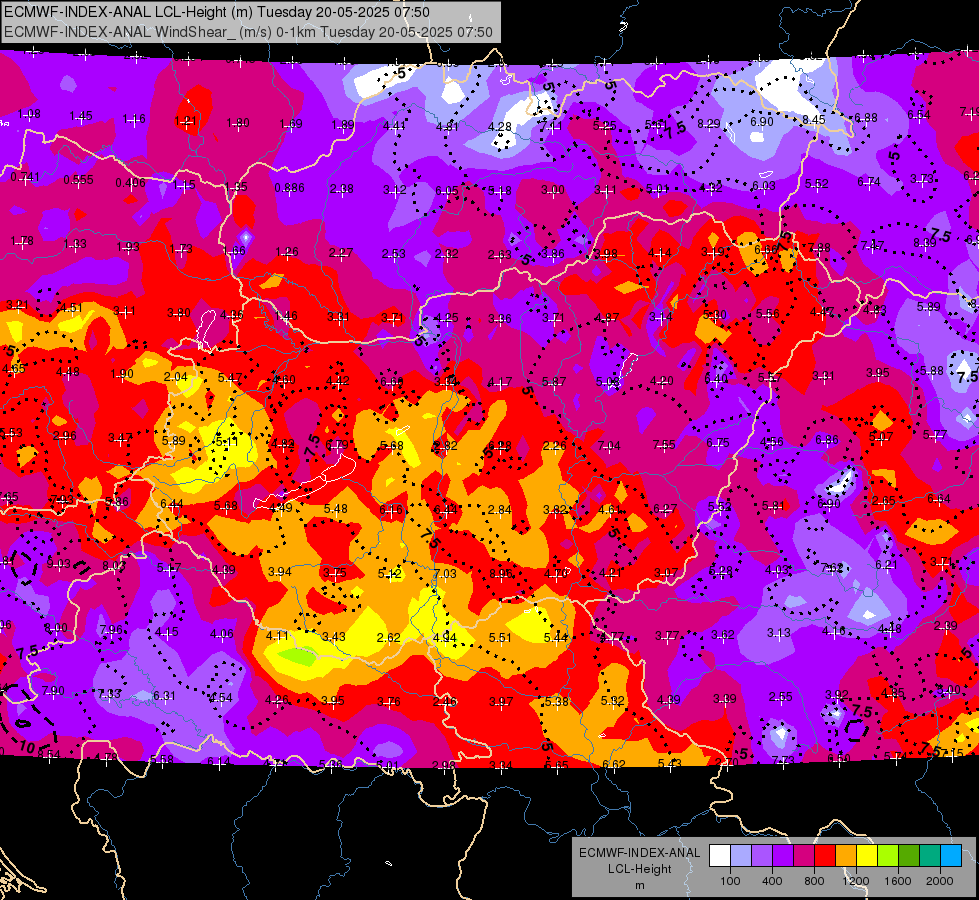Screen dimensions: 979x900
Task: Click the light purple legend swatch
Action: (762, 856)
